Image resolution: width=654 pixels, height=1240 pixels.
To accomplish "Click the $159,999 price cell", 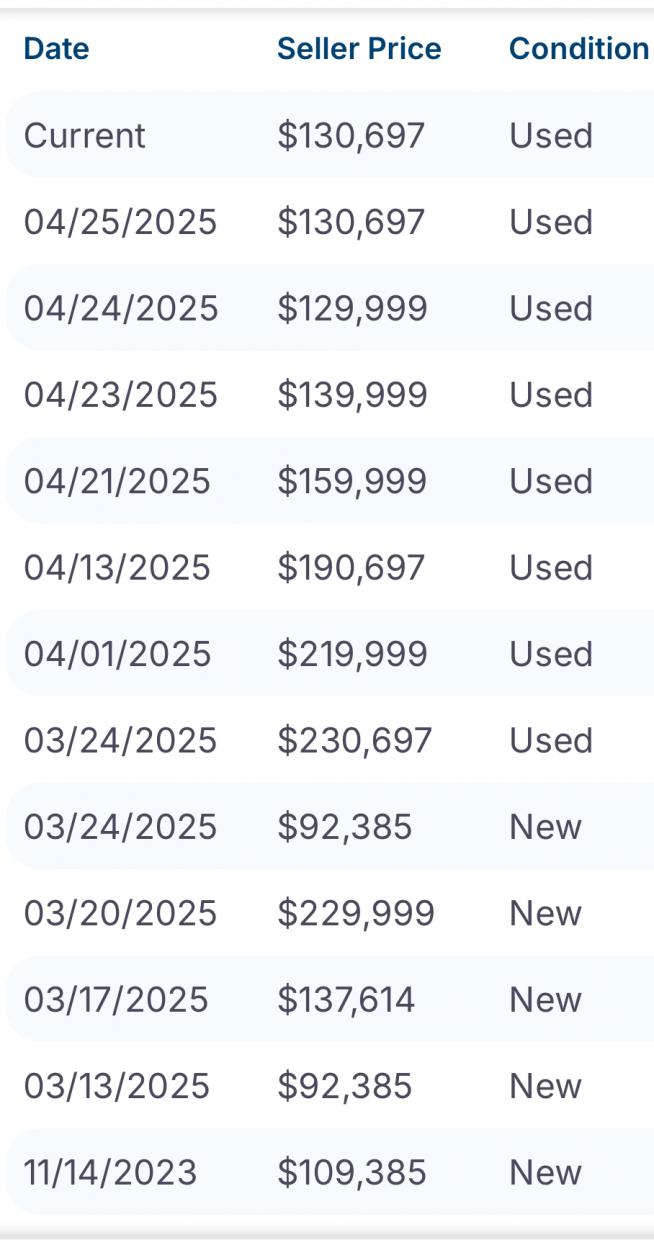I will pyautogui.click(x=352, y=481).
